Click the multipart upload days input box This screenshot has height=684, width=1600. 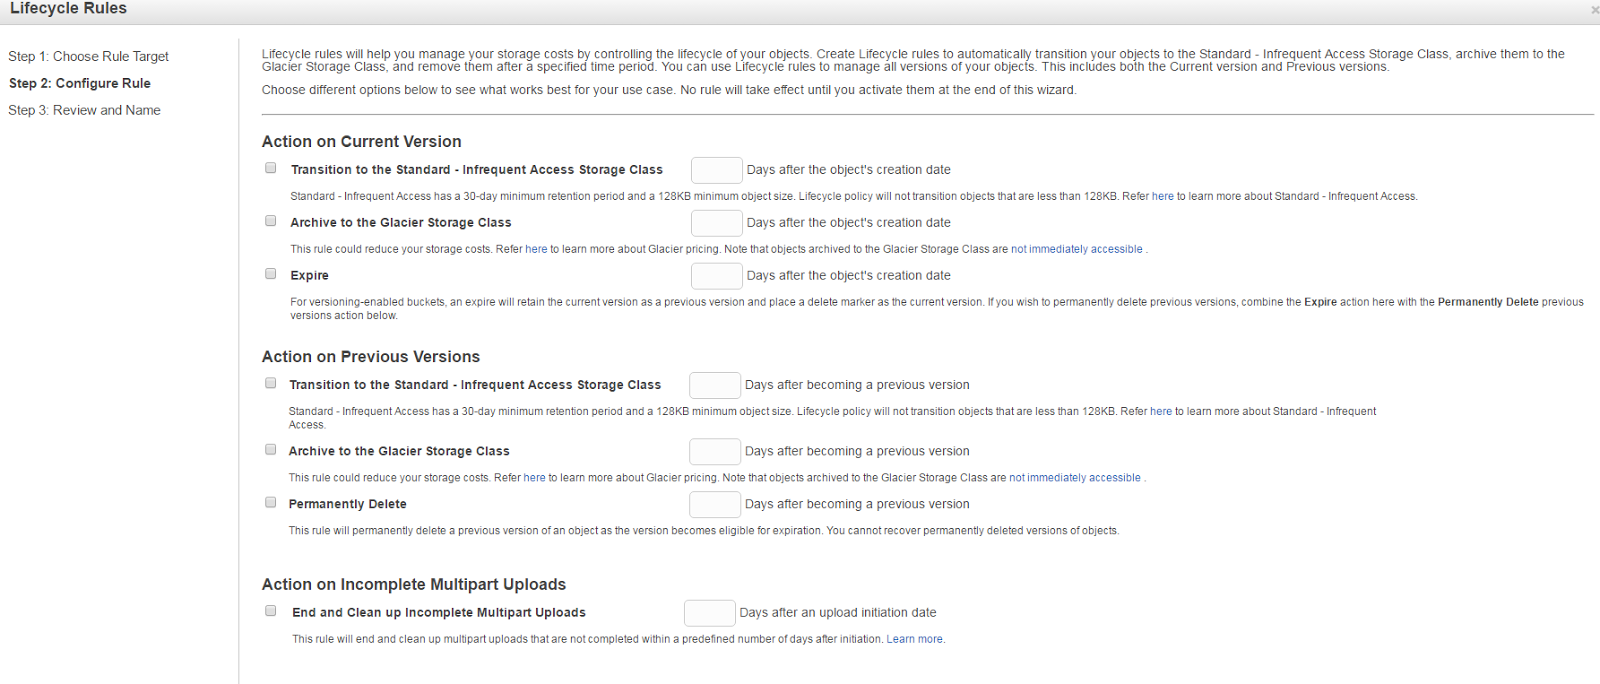click(709, 613)
